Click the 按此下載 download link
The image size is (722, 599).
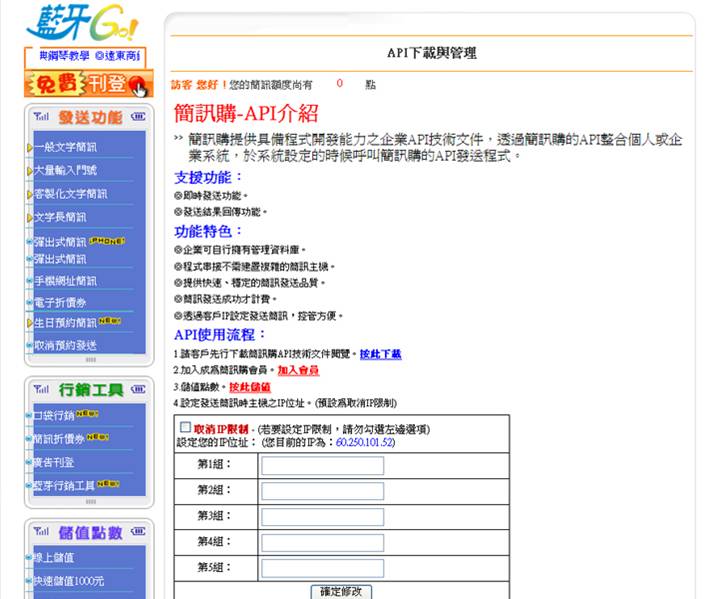click(380, 354)
